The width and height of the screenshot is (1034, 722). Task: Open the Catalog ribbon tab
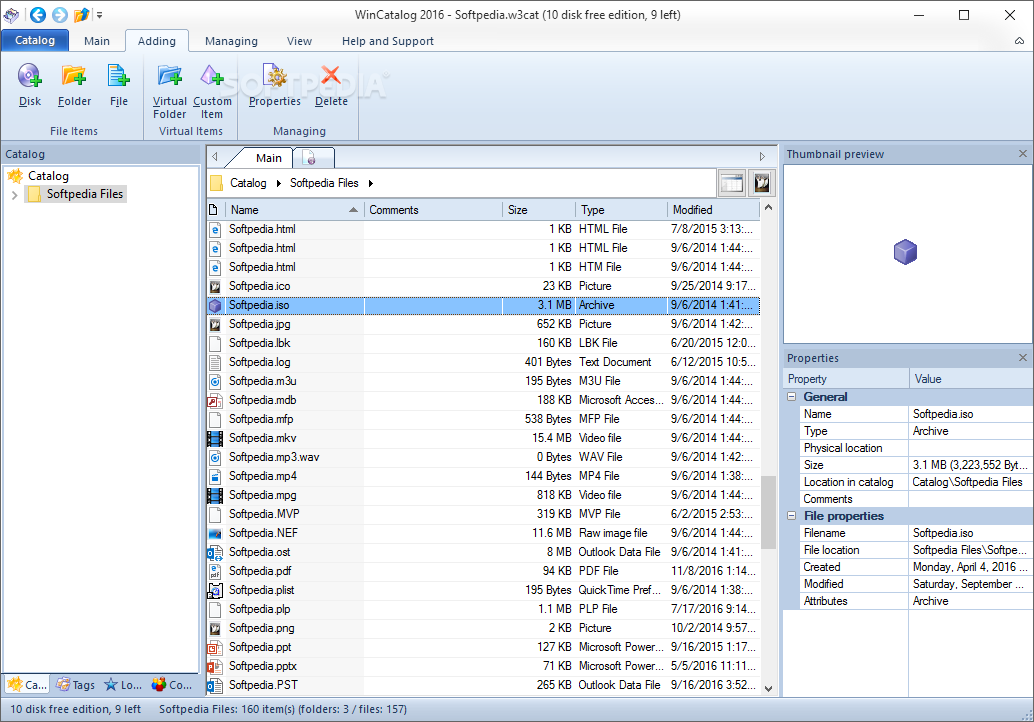pyautogui.click(x=35, y=40)
